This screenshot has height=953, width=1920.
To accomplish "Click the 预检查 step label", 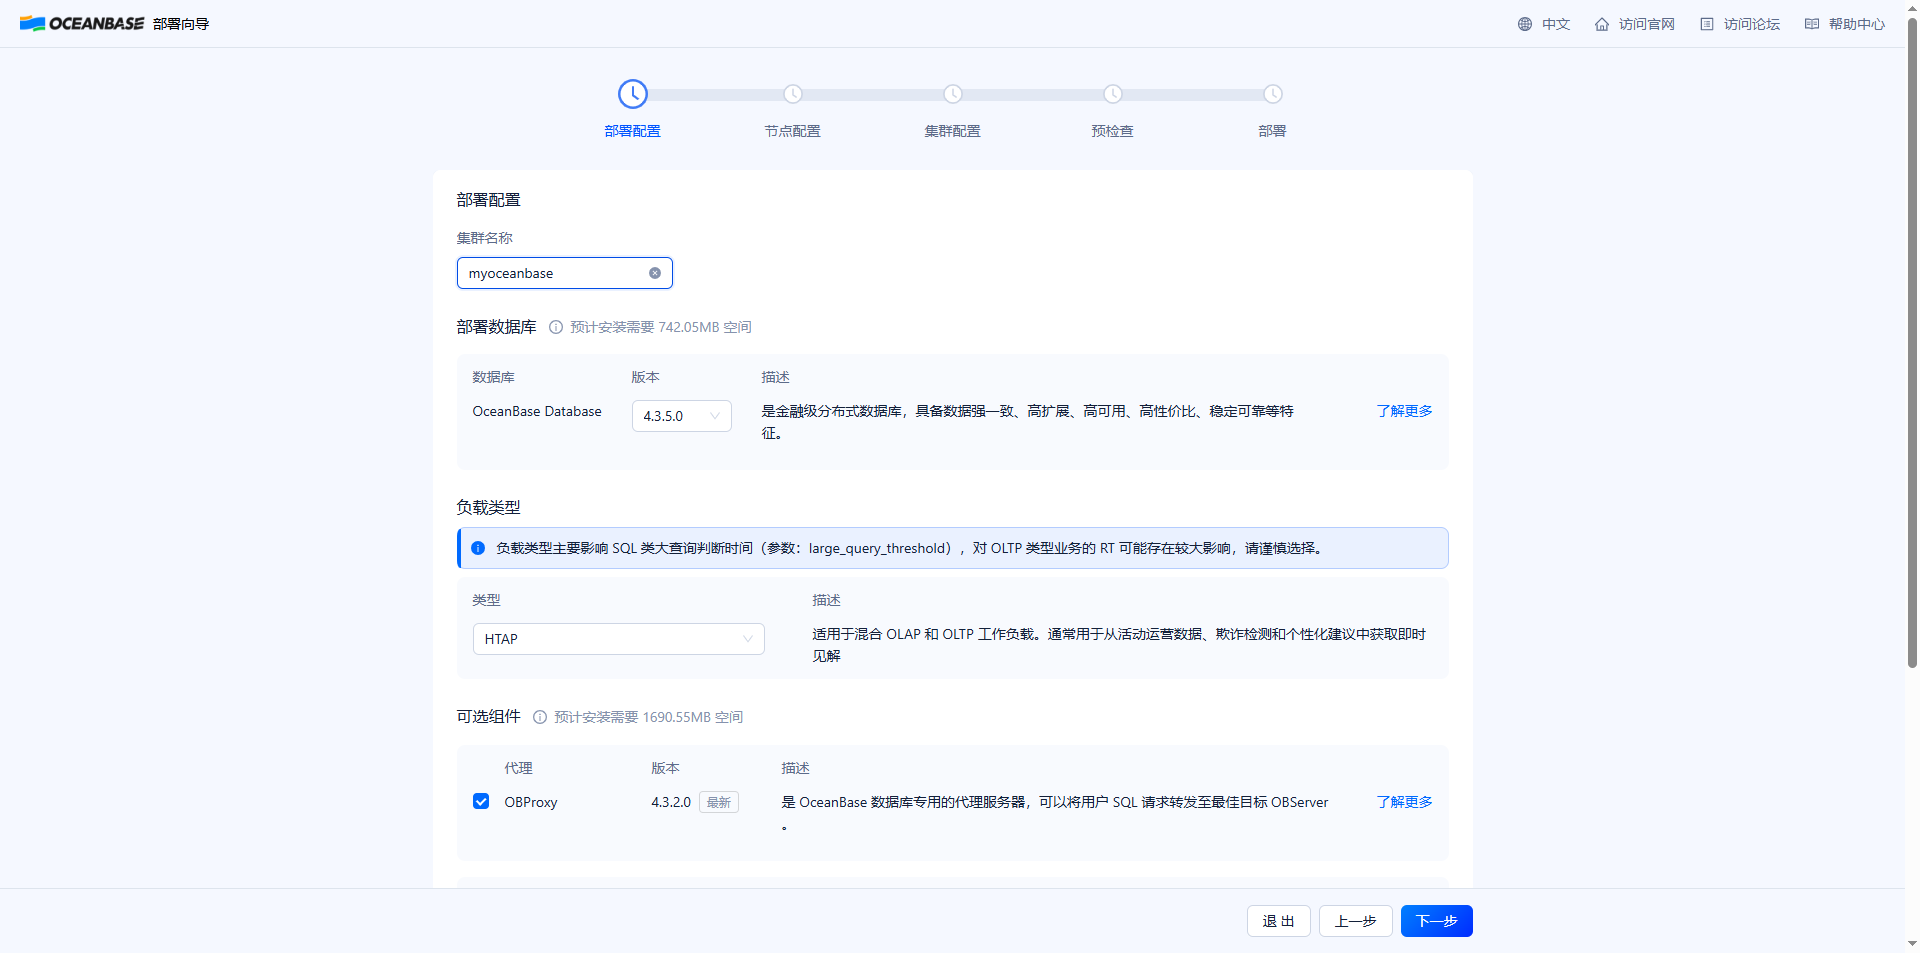I will pos(1113,131).
